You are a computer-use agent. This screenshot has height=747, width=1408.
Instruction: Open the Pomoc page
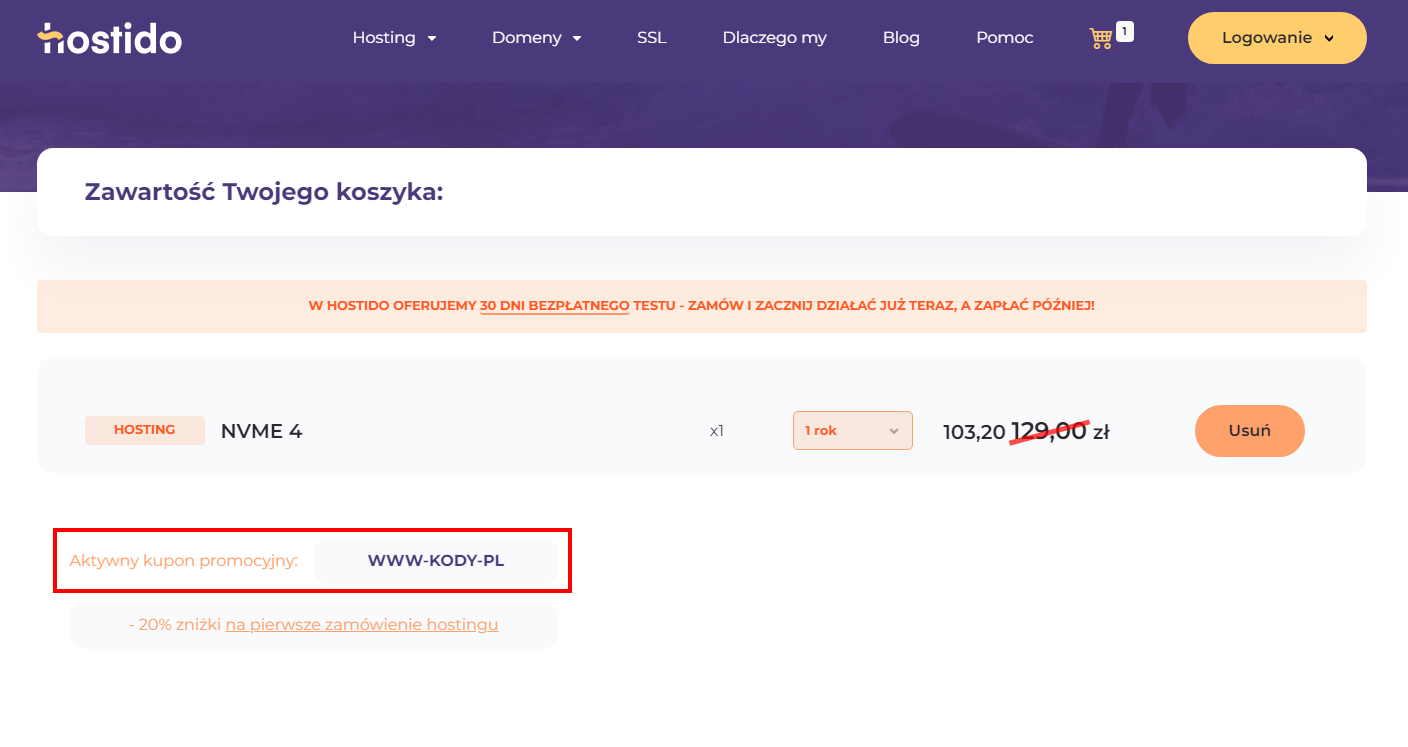1004,38
